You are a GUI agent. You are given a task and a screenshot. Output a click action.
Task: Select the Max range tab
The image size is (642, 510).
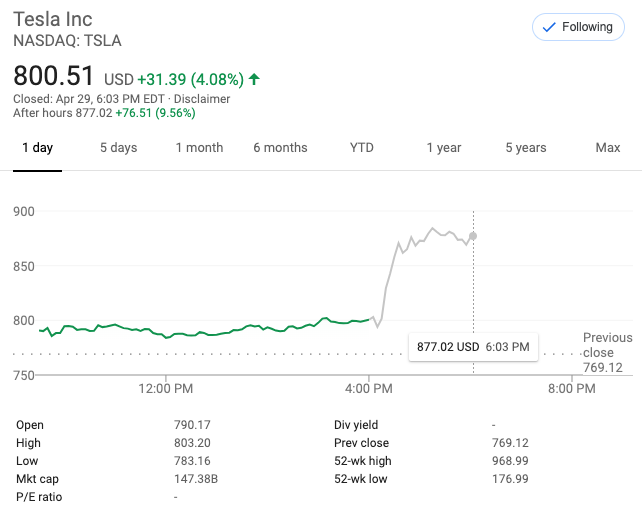607,148
